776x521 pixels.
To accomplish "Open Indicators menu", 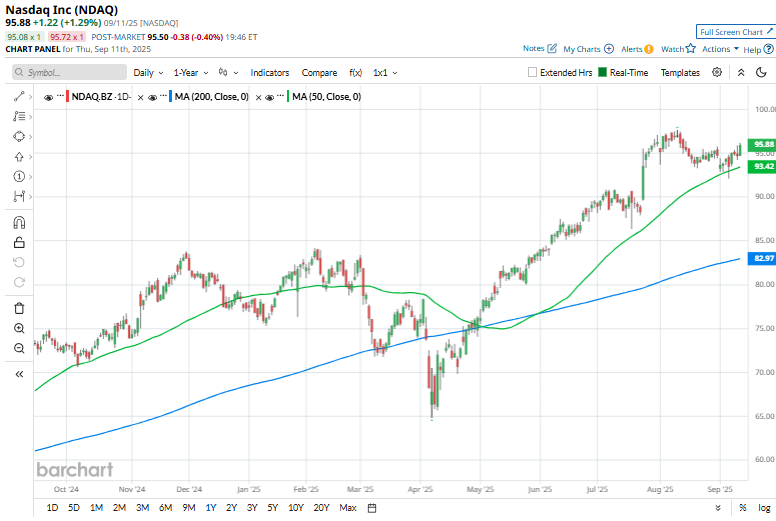I will pos(270,73).
